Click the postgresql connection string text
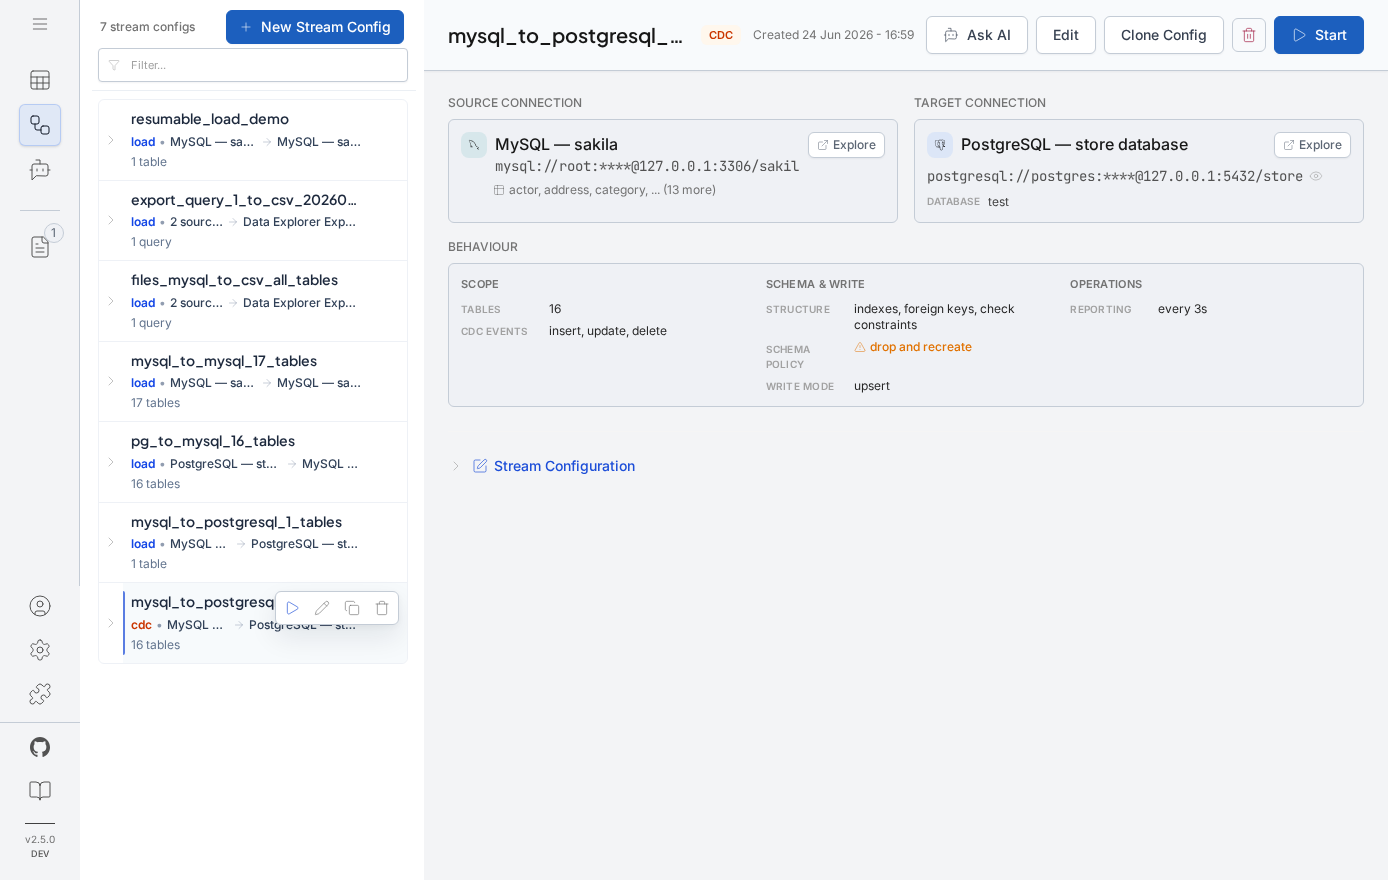Viewport: 1400px width, 880px height. click(1115, 176)
